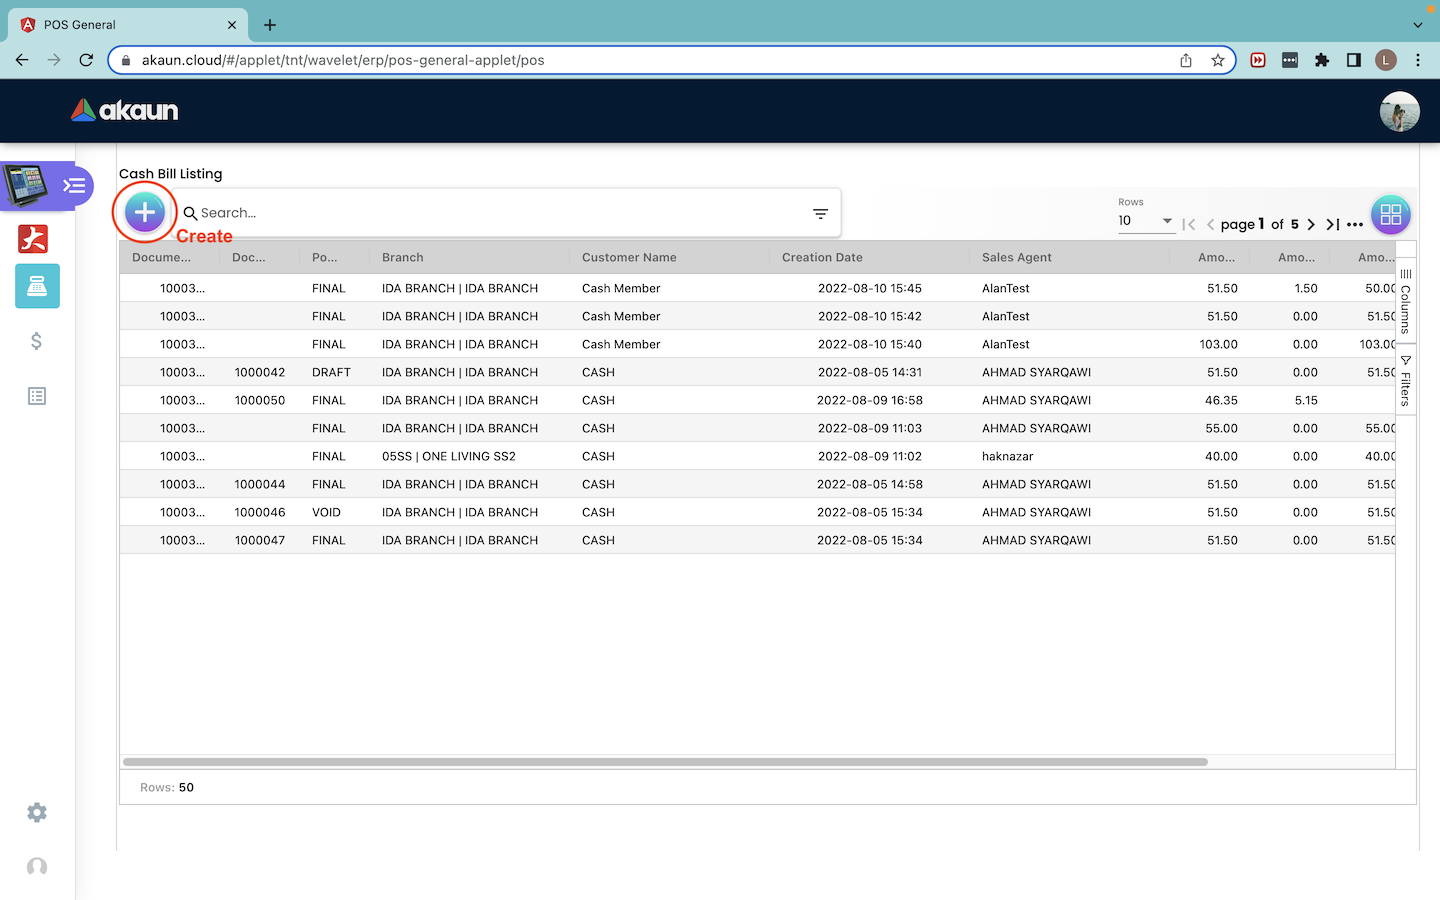Click the 103.00 amount cell
Image resolution: width=1440 pixels, height=900 pixels.
1218,344
